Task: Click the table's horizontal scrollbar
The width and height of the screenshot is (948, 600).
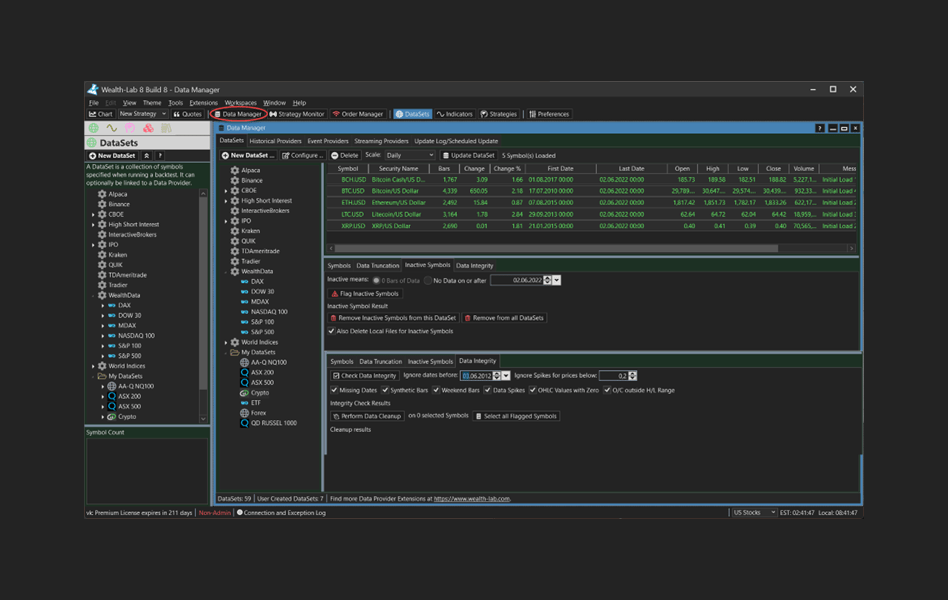Action: [556, 249]
